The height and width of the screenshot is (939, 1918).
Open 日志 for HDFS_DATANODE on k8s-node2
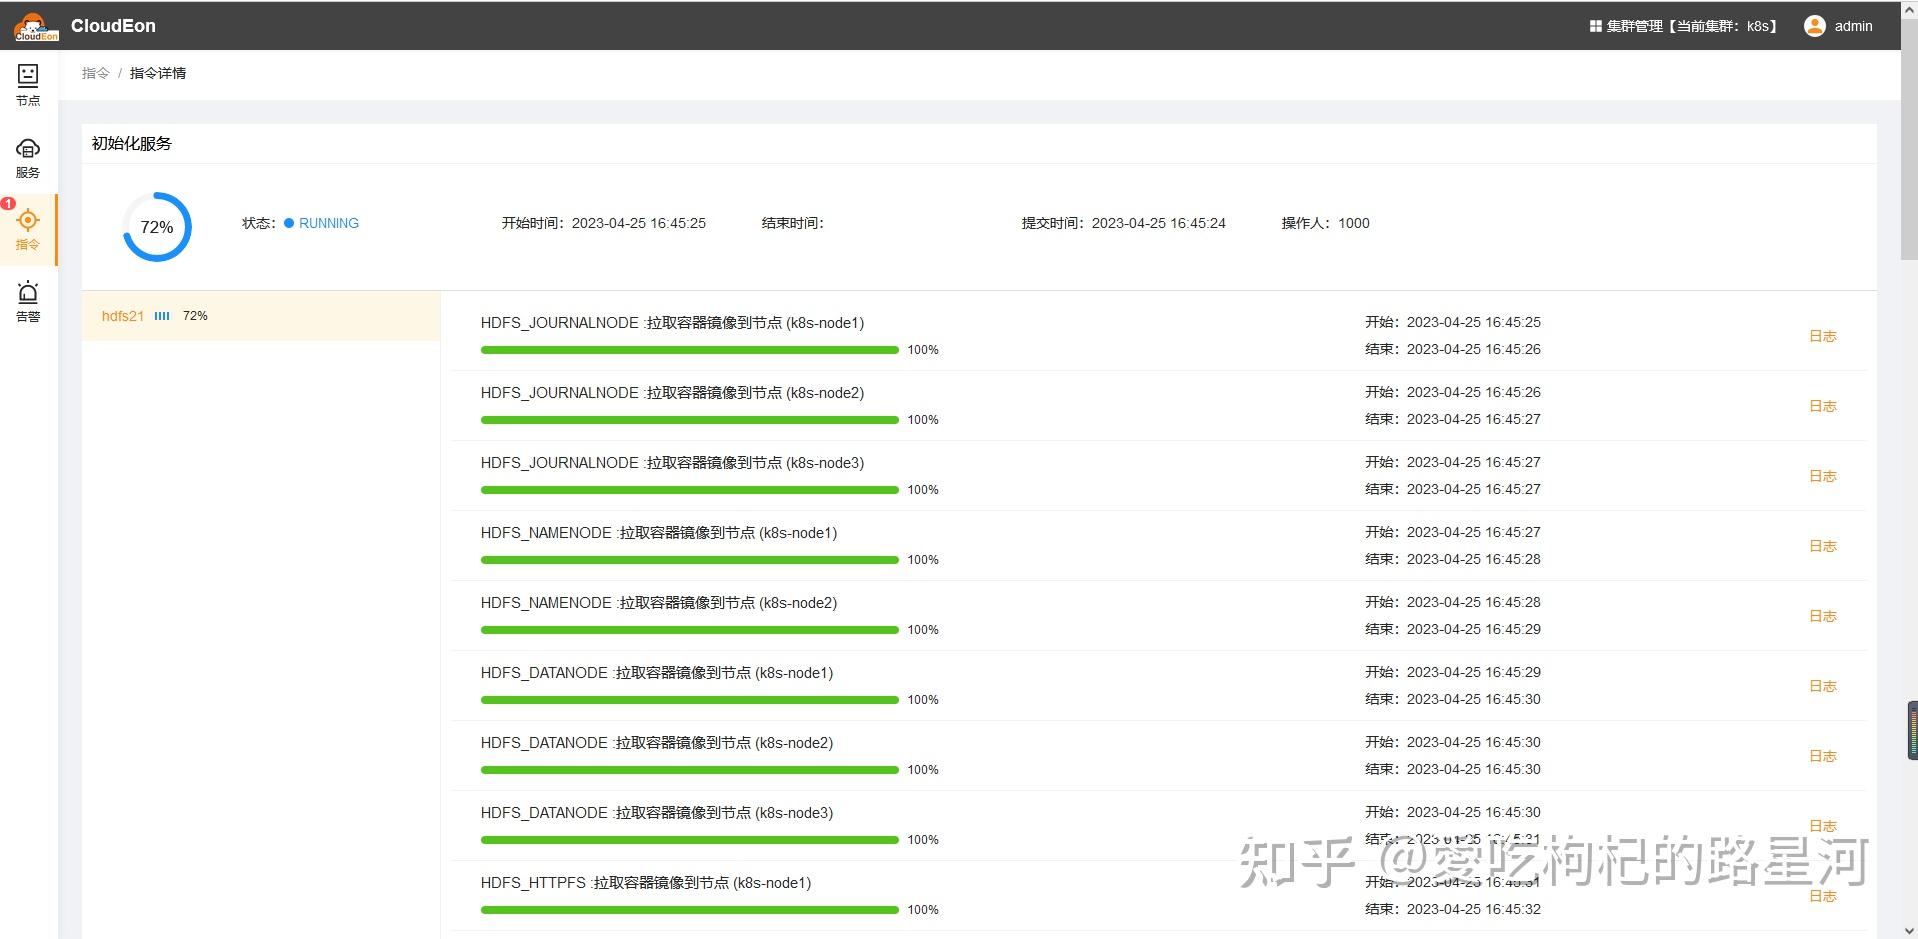(x=1822, y=756)
